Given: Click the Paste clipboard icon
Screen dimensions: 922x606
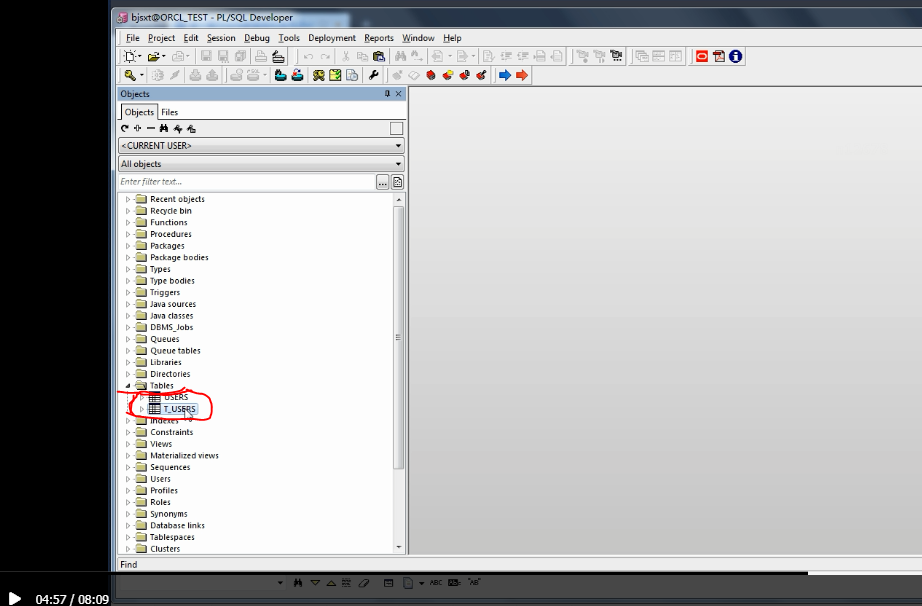Looking at the screenshot, I should (x=379, y=56).
